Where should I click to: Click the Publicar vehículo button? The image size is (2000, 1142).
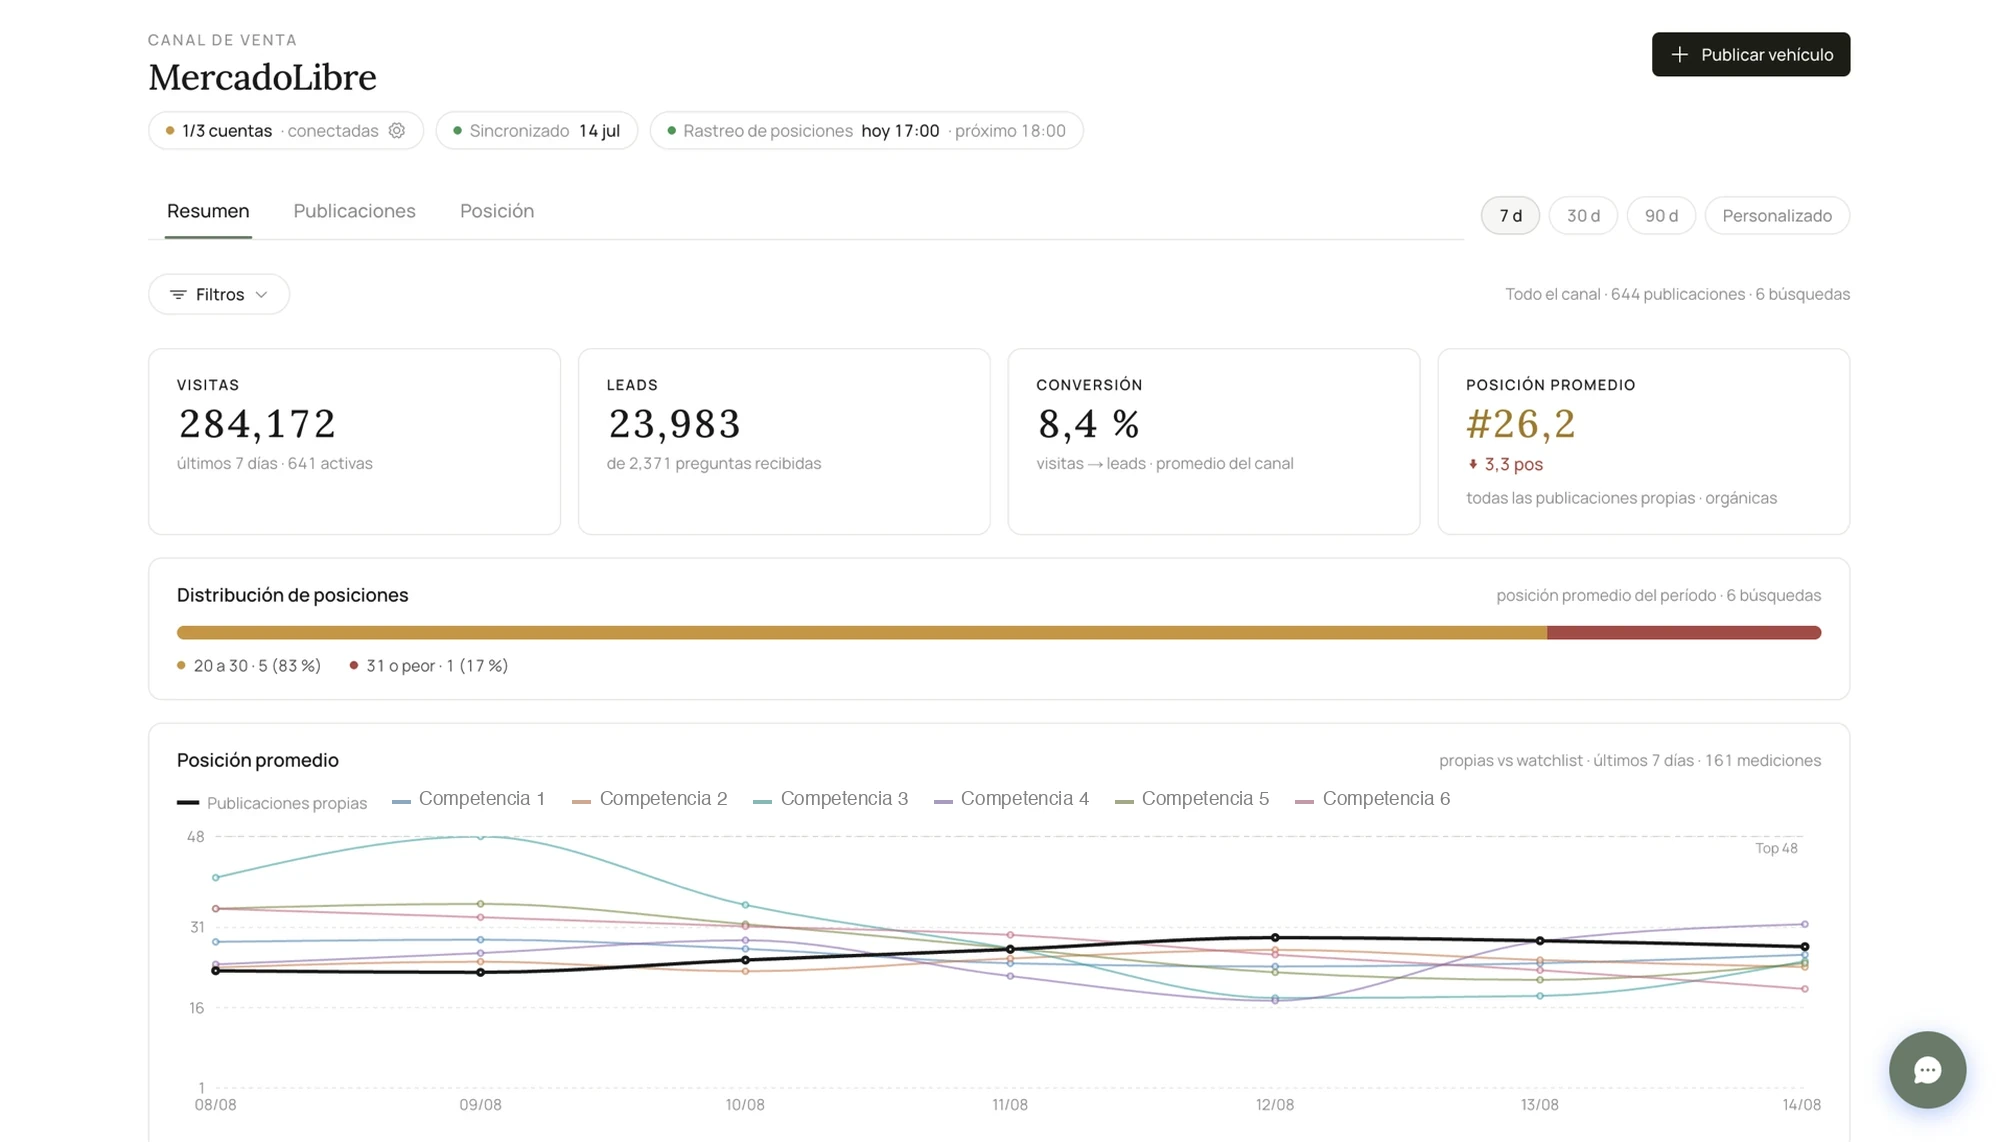click(x=1750, y=54)
